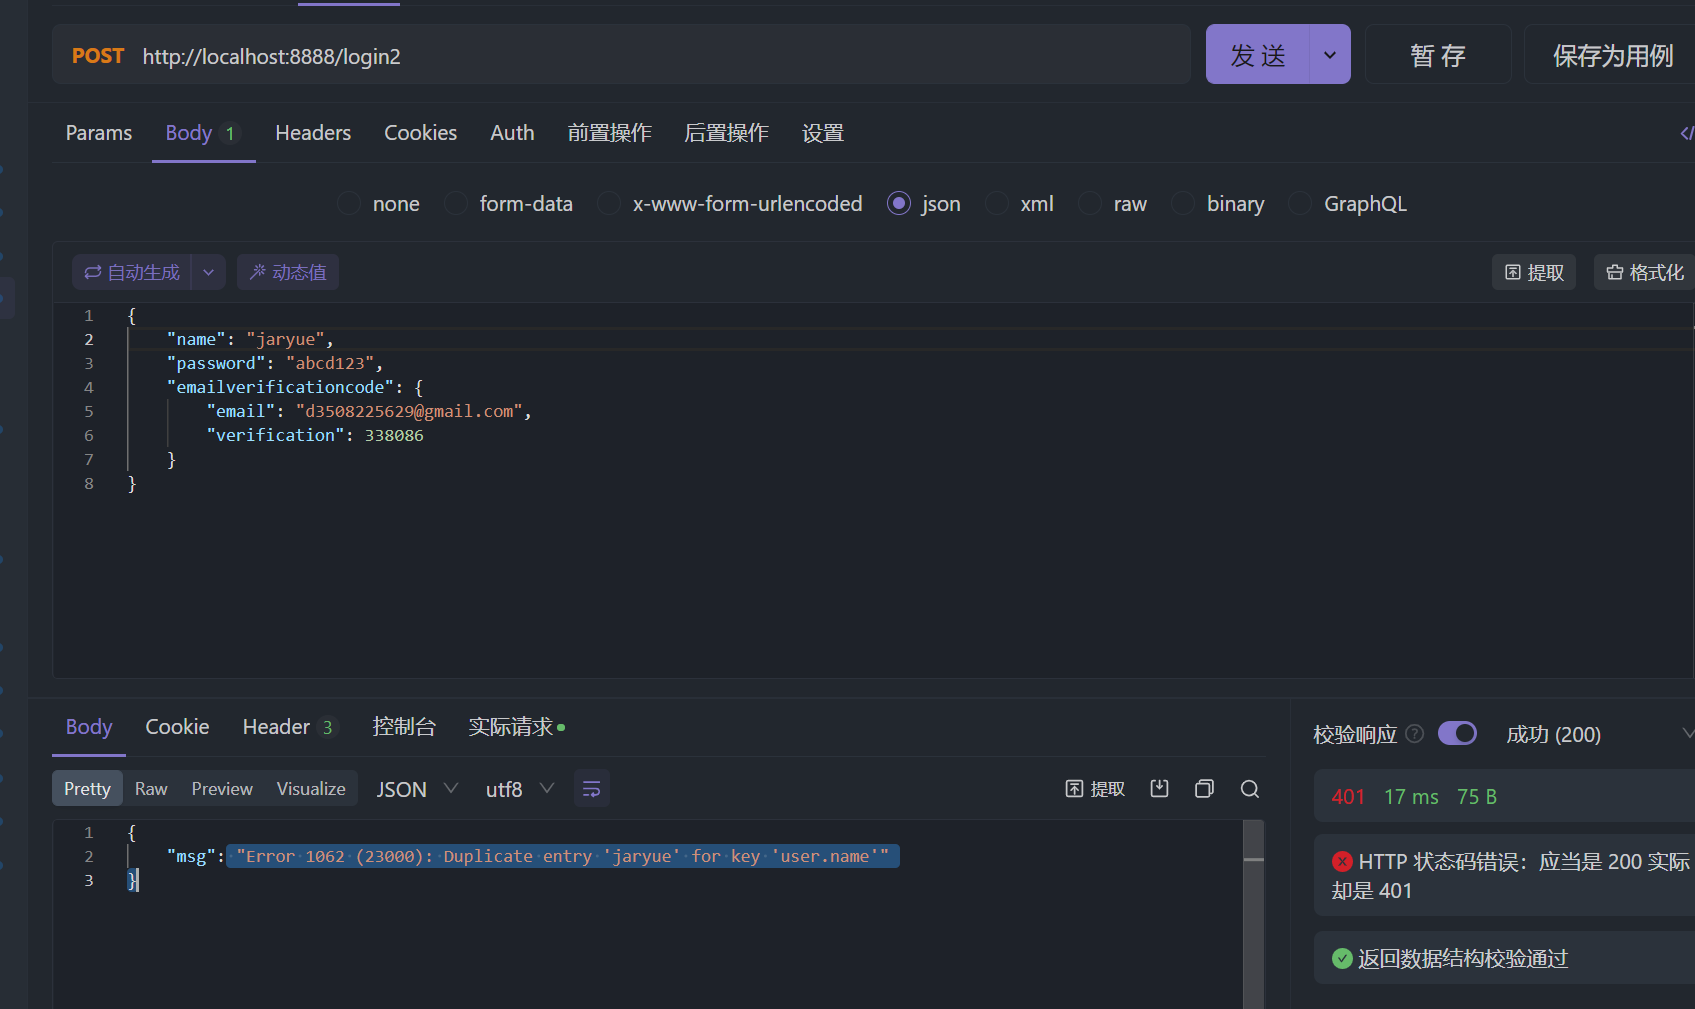
Task: Toggle the word wrap icon
Action: pos(591,789)
